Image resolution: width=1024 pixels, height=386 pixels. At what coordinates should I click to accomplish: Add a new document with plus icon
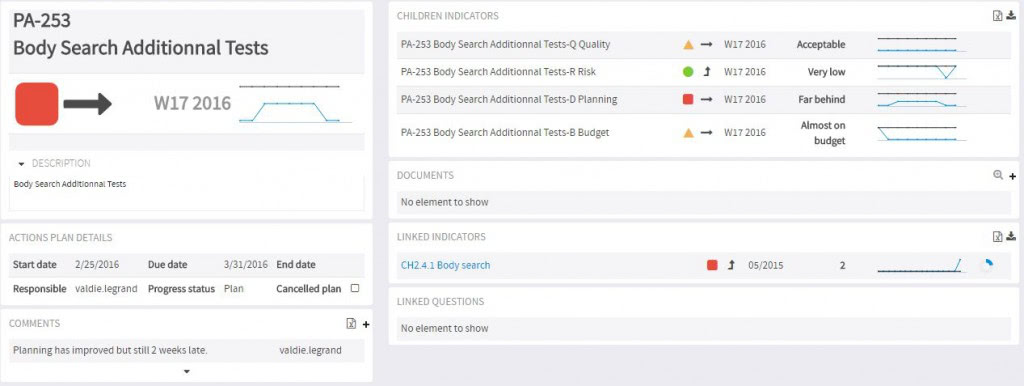1012,176
